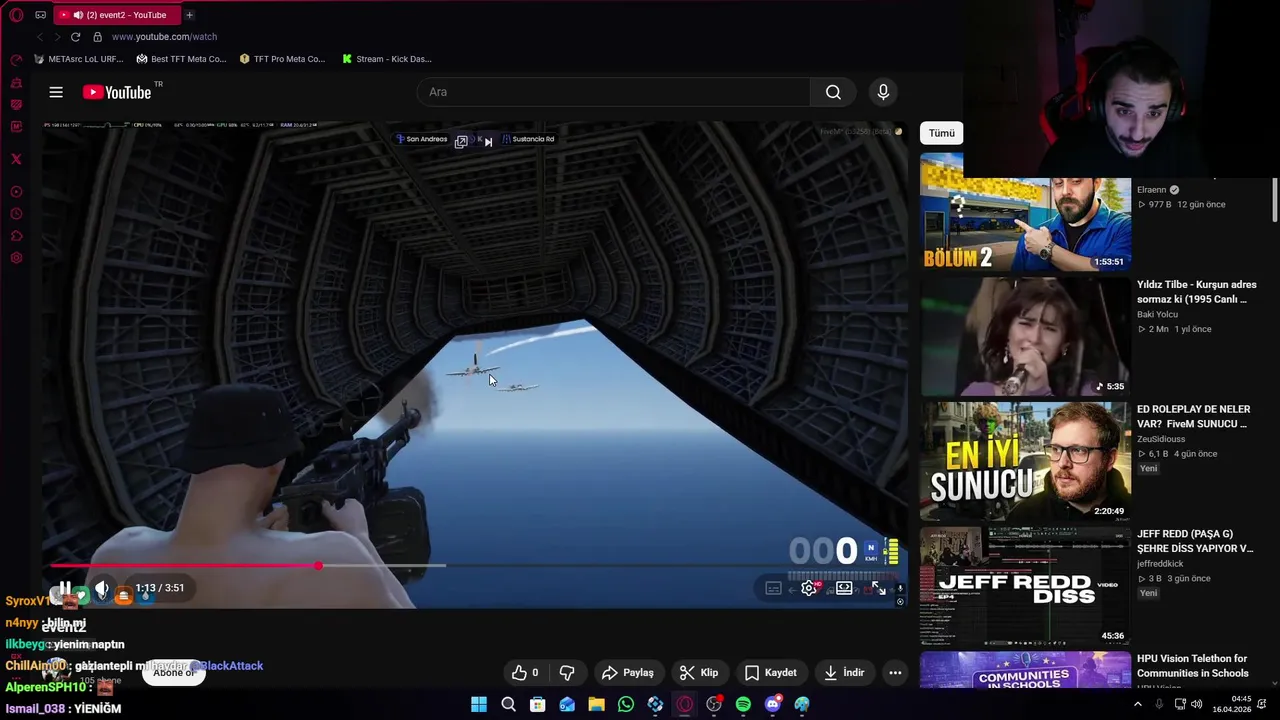1280x720 pixels.
Task: Open ED ROLEPLAY DE NELER VAR video
Action: click(x=1193, y=416)
